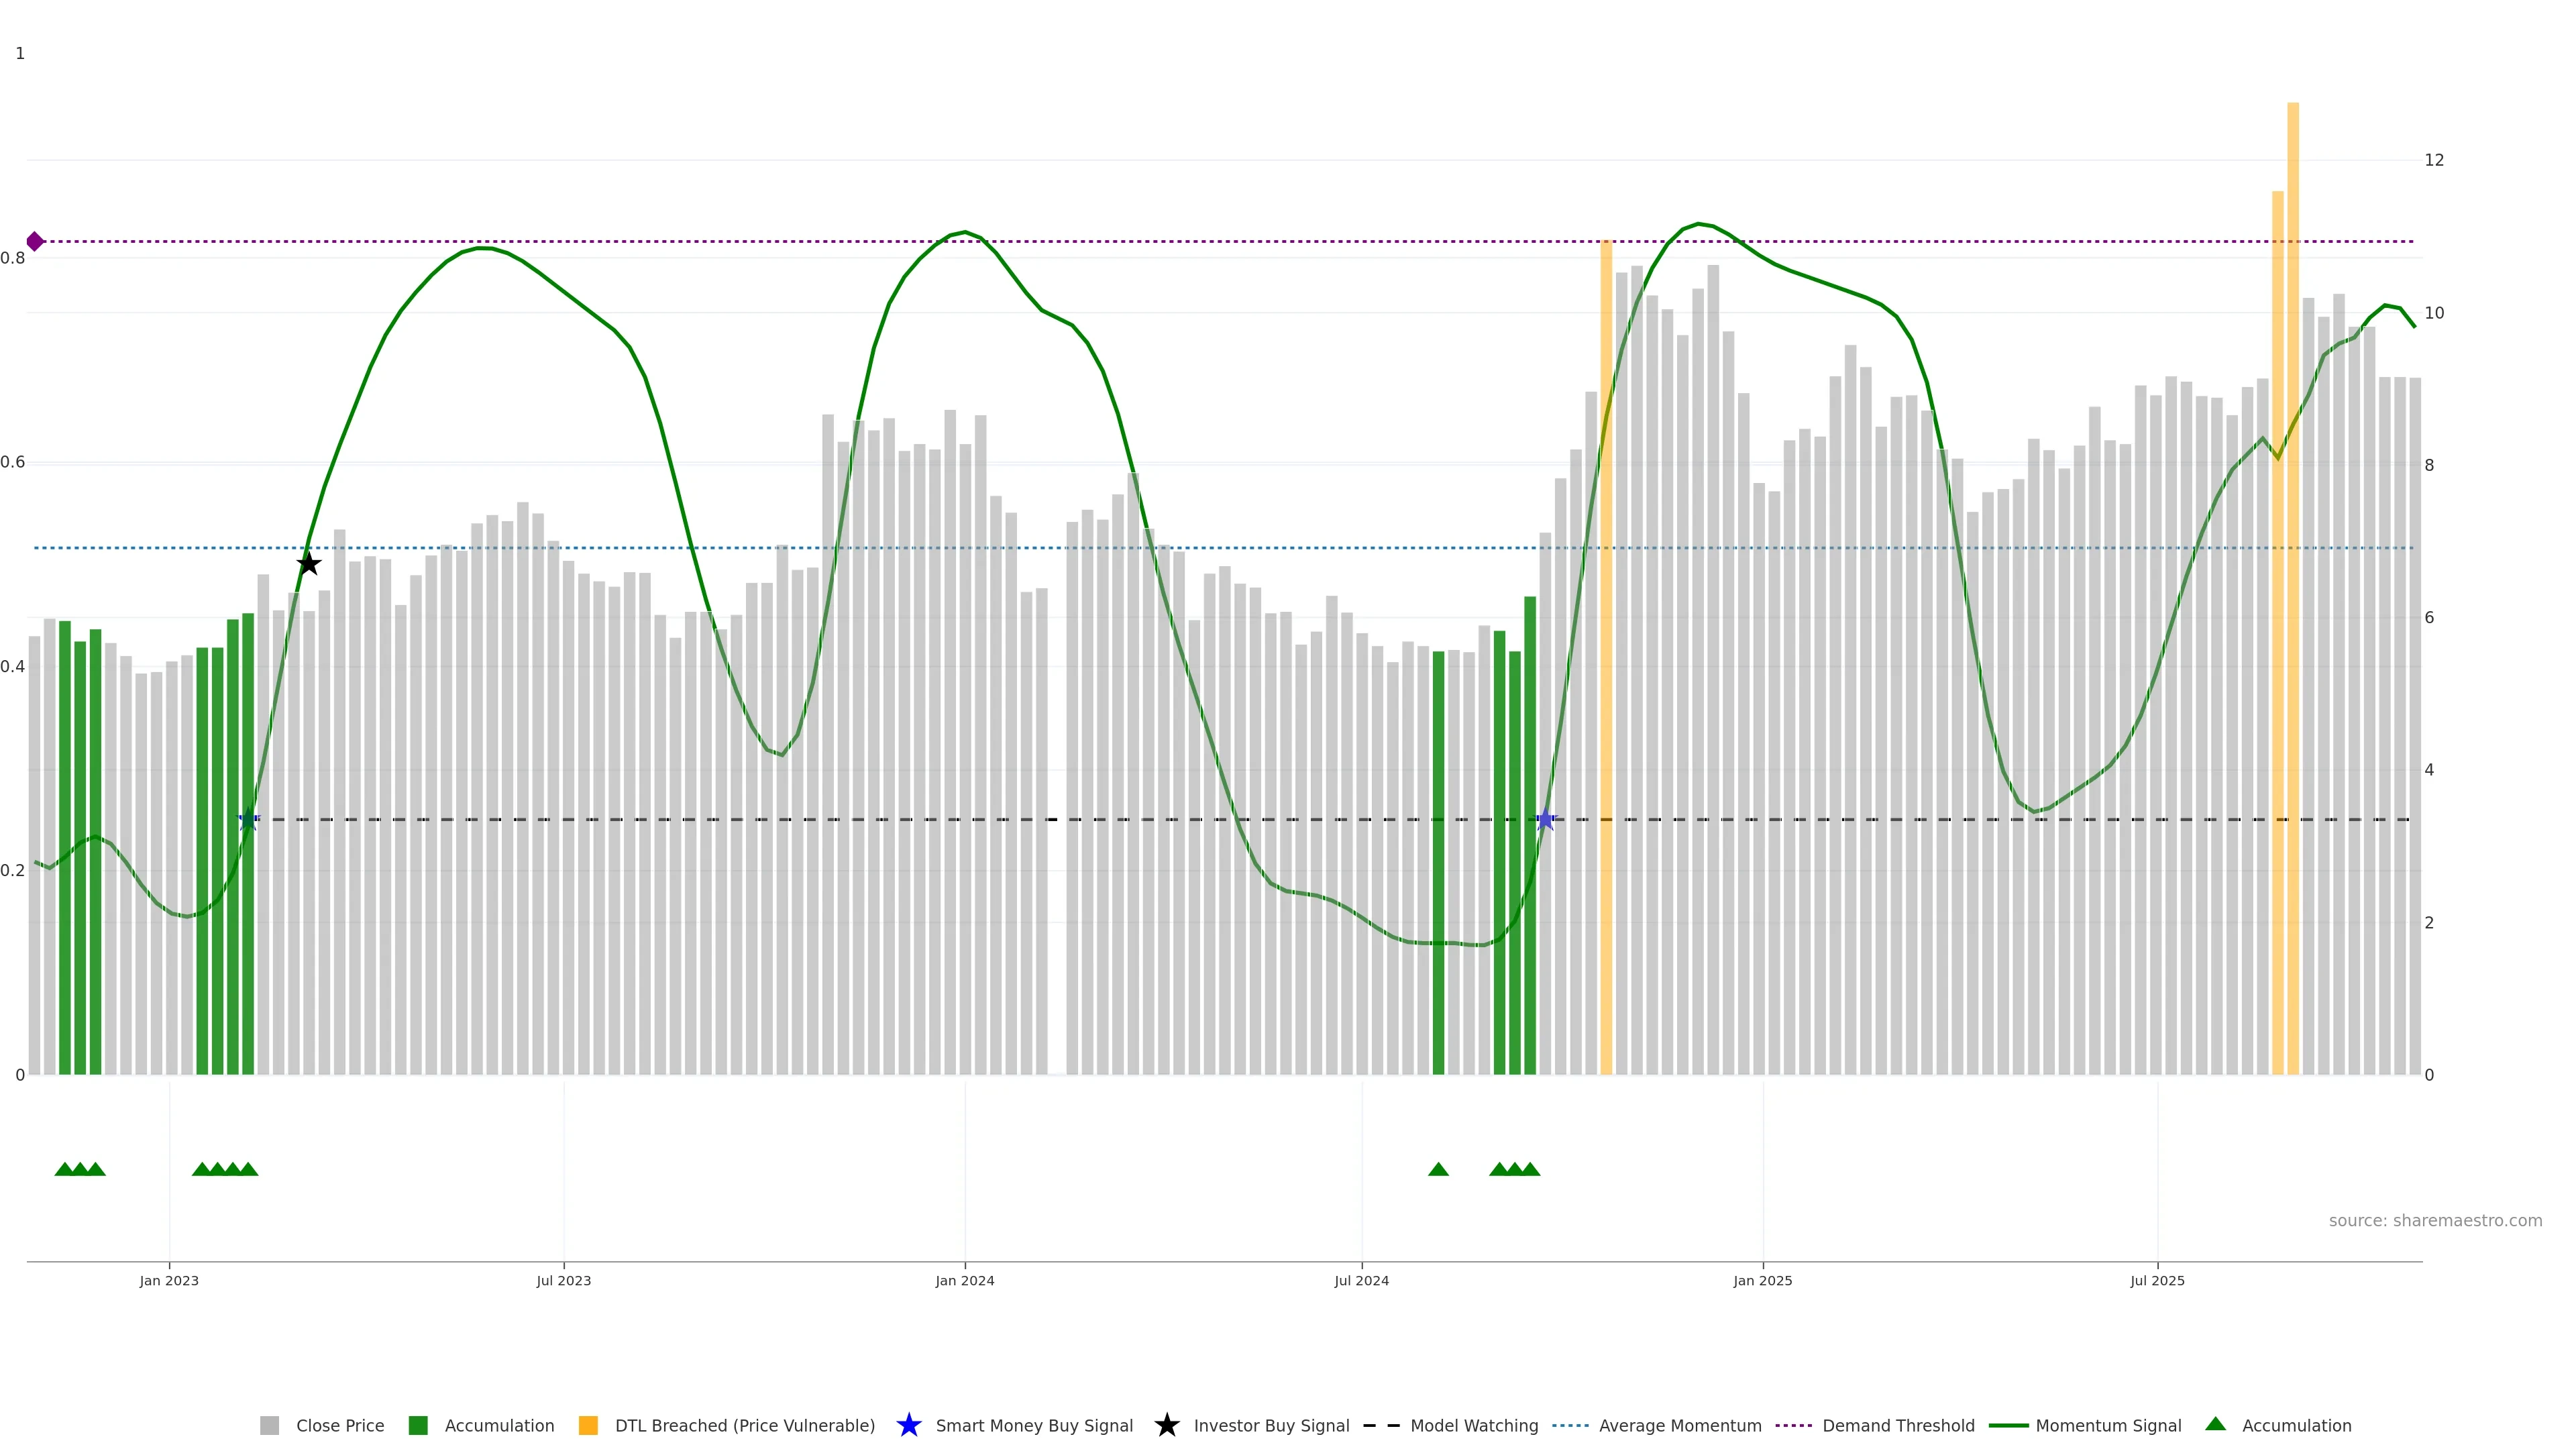
Task: Click the green Accumulation triangle legend icon
Action: (2215, 1424)
